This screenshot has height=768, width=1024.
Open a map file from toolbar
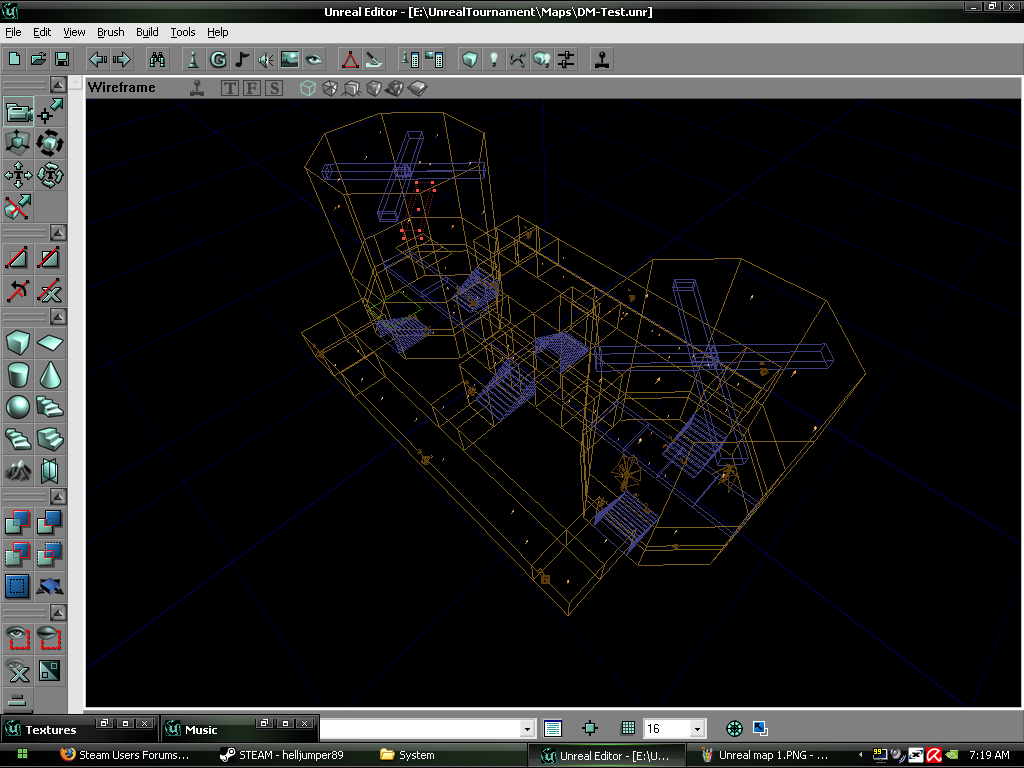click(38, 59)
